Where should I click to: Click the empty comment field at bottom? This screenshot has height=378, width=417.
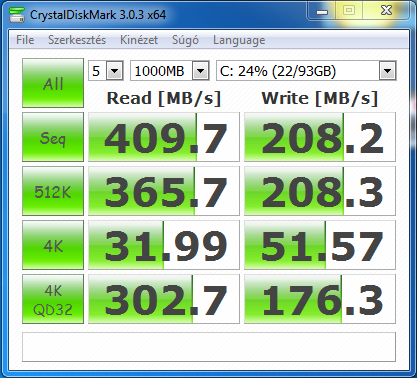(x=209, y=347)
